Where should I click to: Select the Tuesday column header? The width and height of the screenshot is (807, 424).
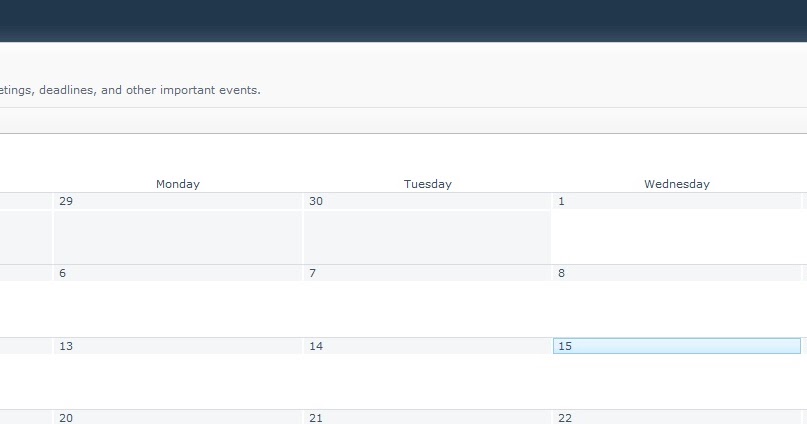click(427, 184)
